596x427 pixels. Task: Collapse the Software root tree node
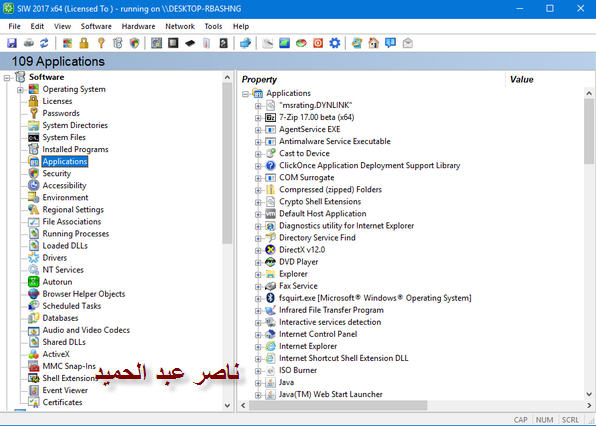pos(7,78)
